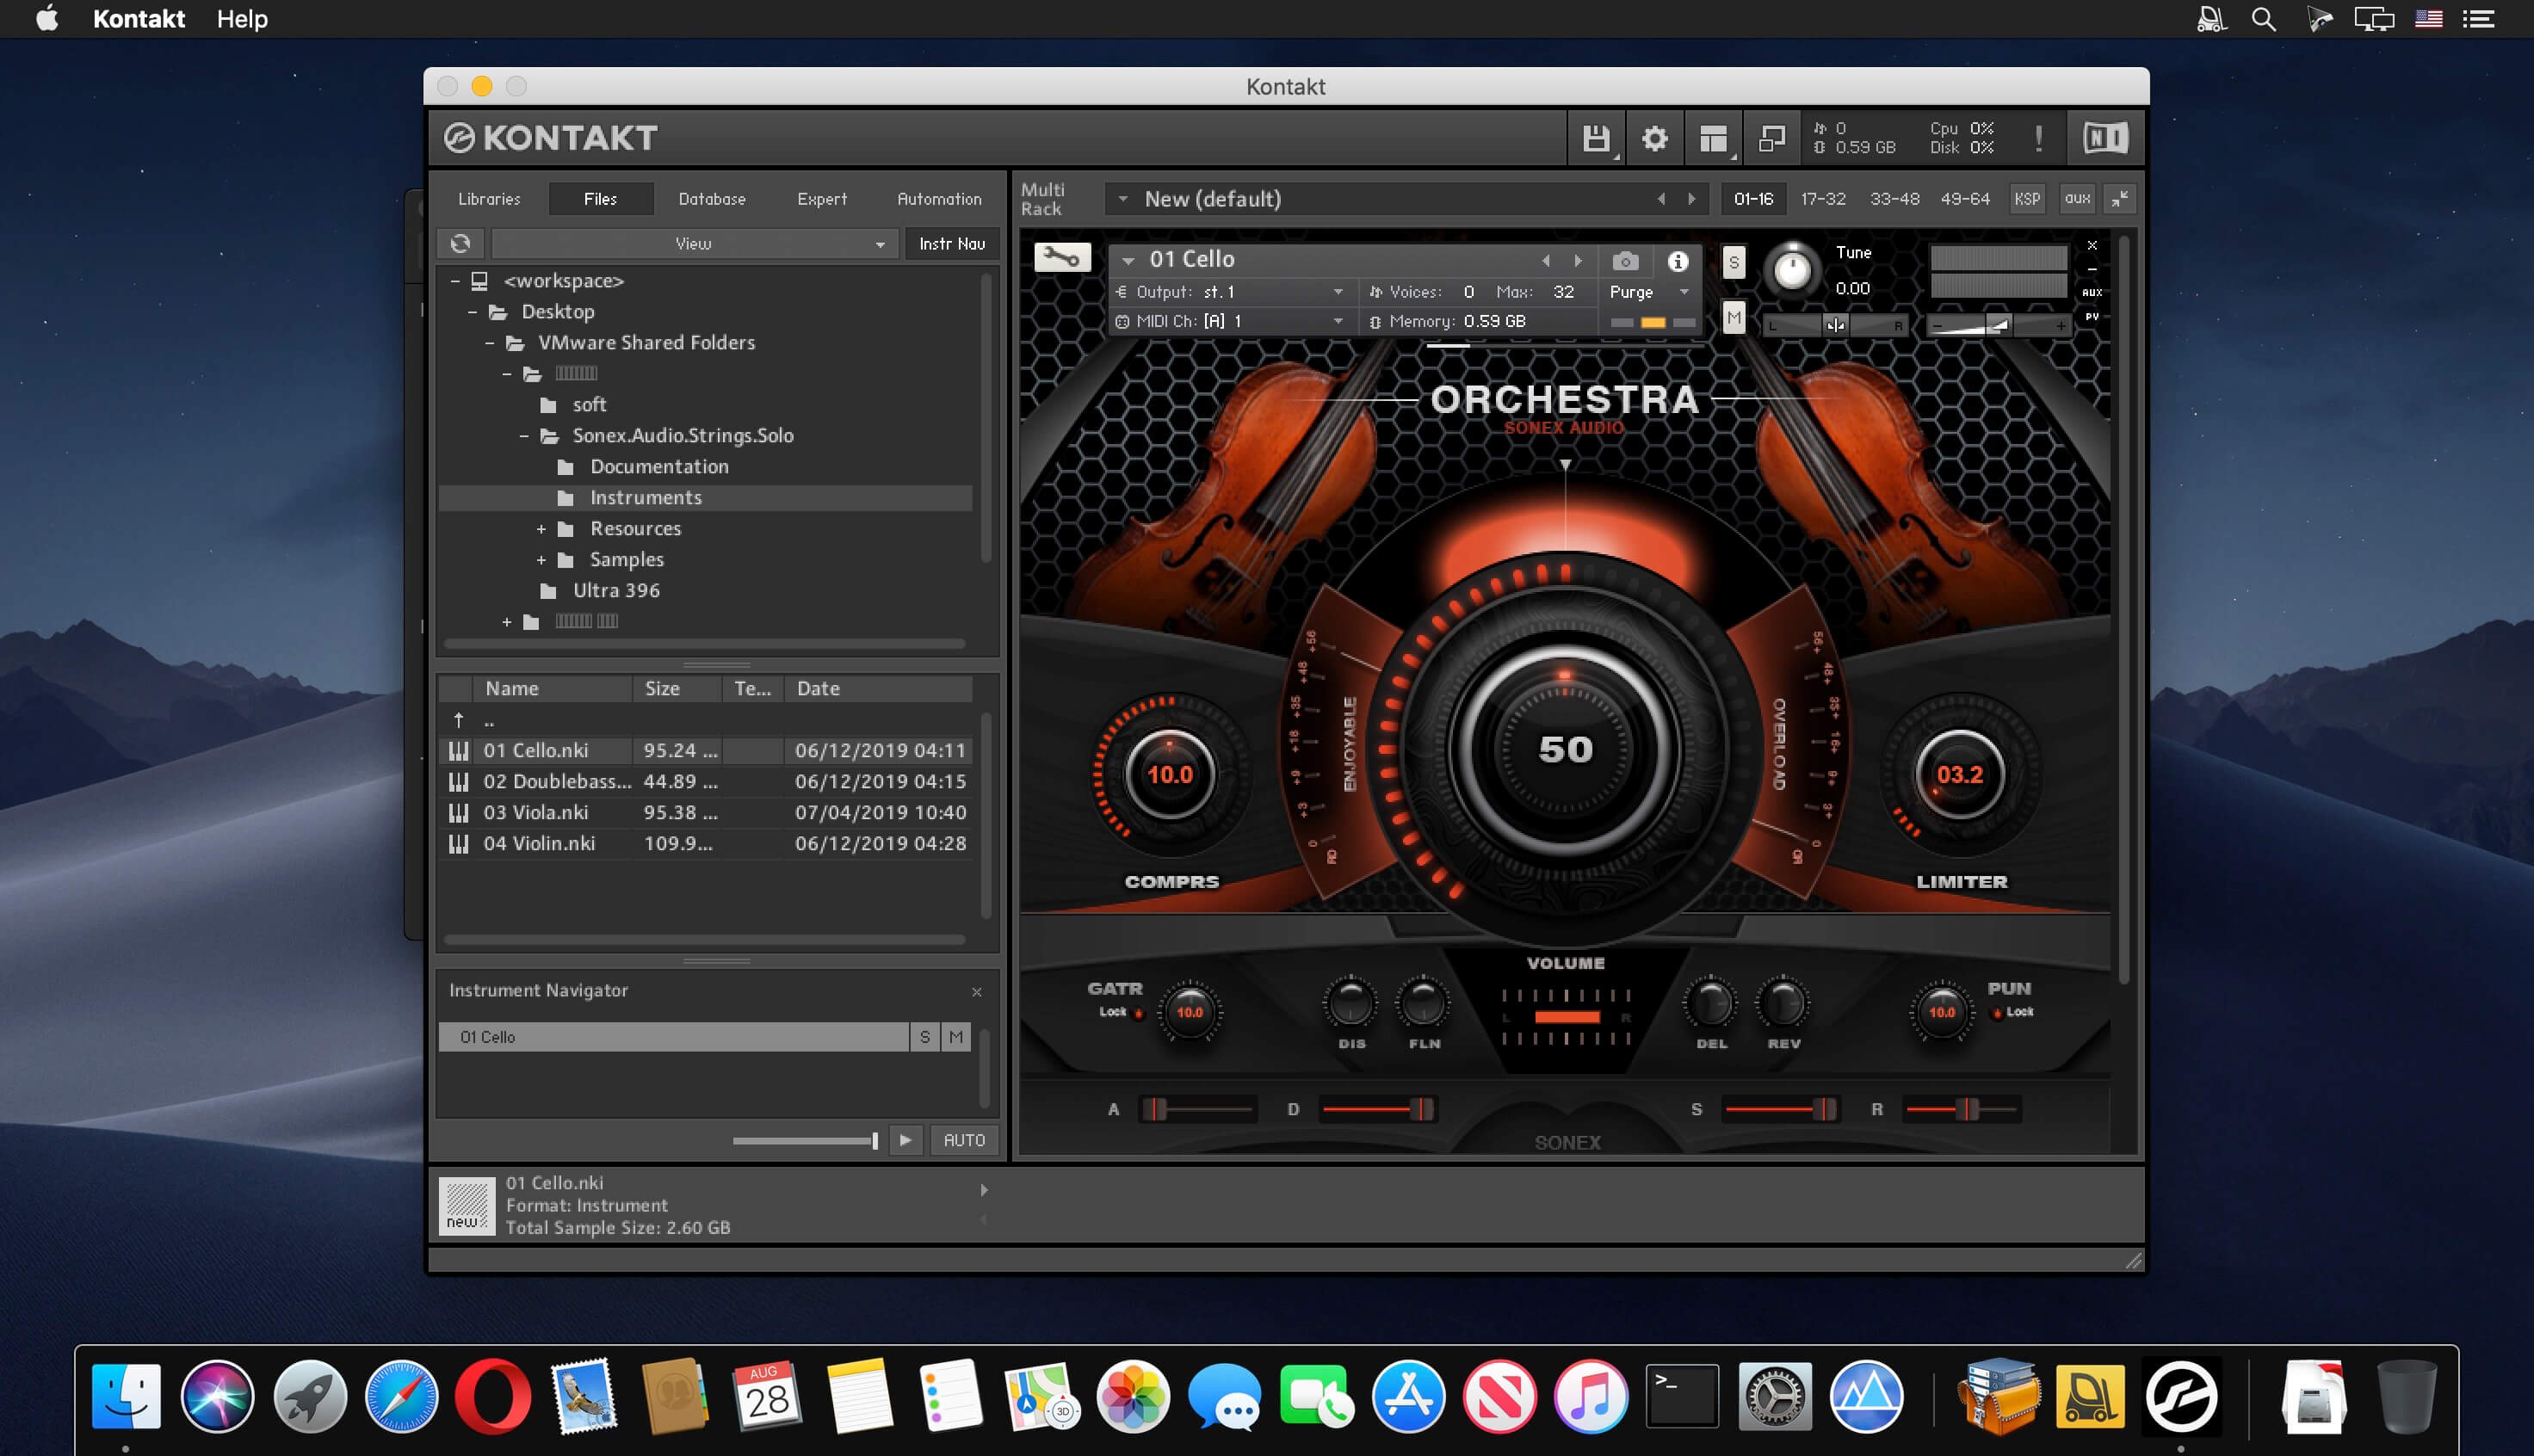The width and height of the screenshot is (2534, 1456).
Task: Play audition preview button
Action: click(x=905, y=1140)
